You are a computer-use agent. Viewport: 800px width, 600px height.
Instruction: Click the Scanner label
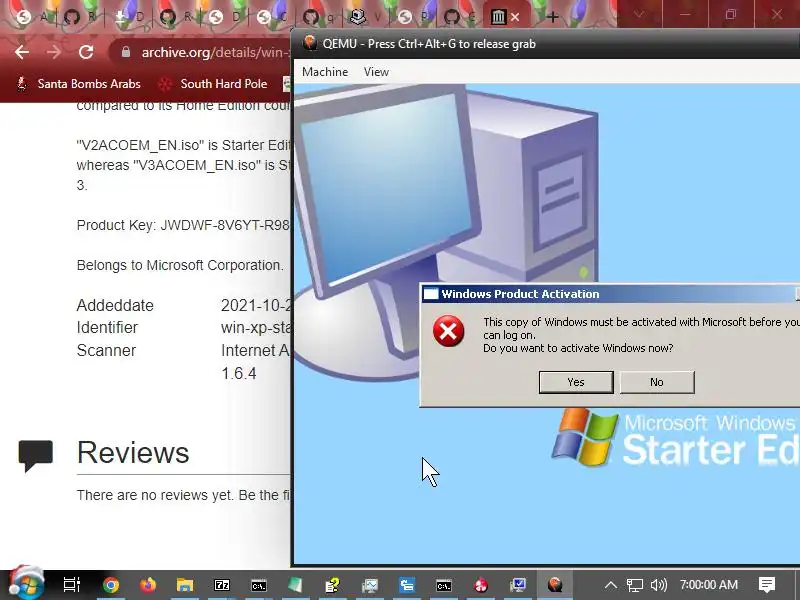[106, 351]
